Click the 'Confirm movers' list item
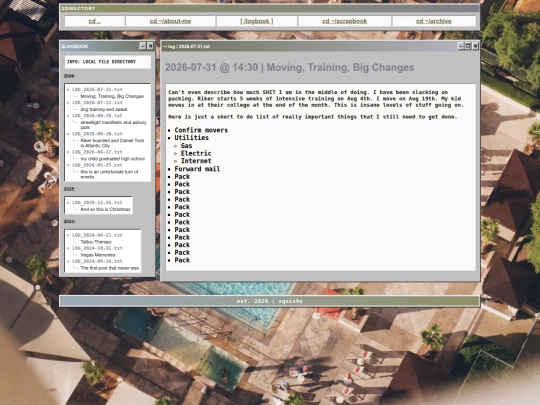Viewport: 540px width, 405px height. point(201,130)
